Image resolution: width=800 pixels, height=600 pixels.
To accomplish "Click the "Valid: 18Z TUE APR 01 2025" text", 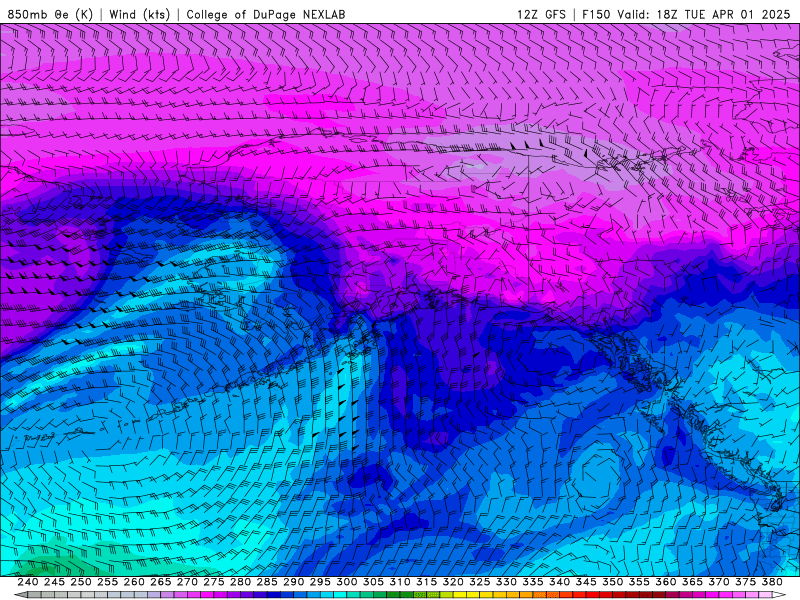I will point(704,14).
